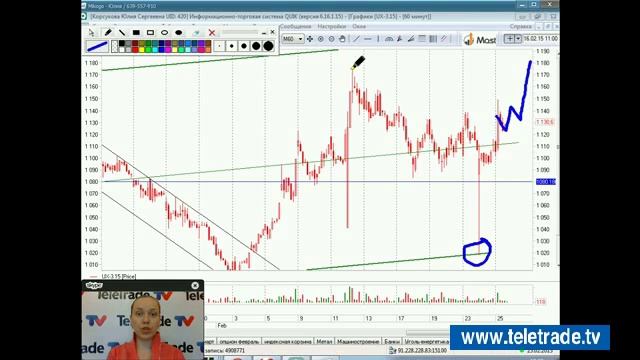The image size is (640, 360).
Task: Click the horizontal levels grid icon
Action: tap(422, 39)
